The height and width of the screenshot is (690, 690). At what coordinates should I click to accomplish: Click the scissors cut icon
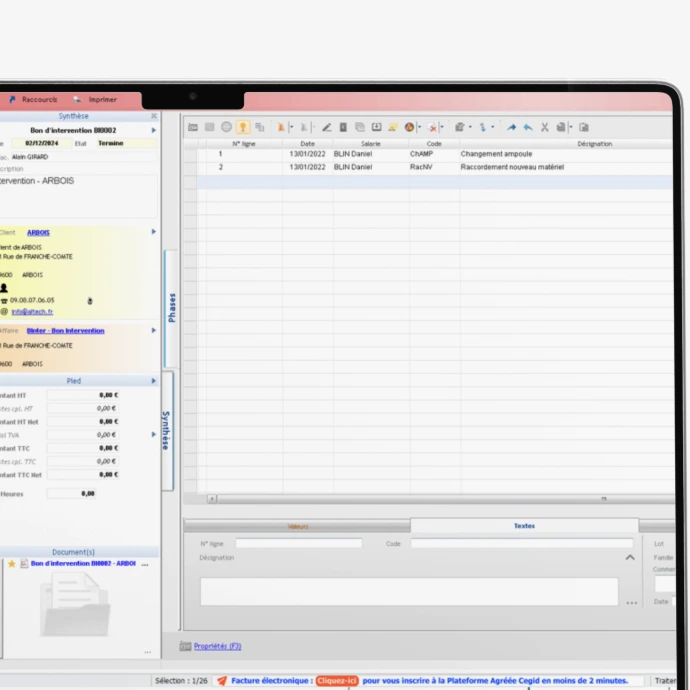[545, 127]
